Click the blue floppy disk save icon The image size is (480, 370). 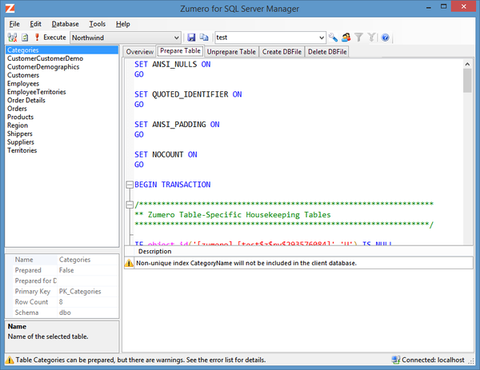[x=191, y=37]
